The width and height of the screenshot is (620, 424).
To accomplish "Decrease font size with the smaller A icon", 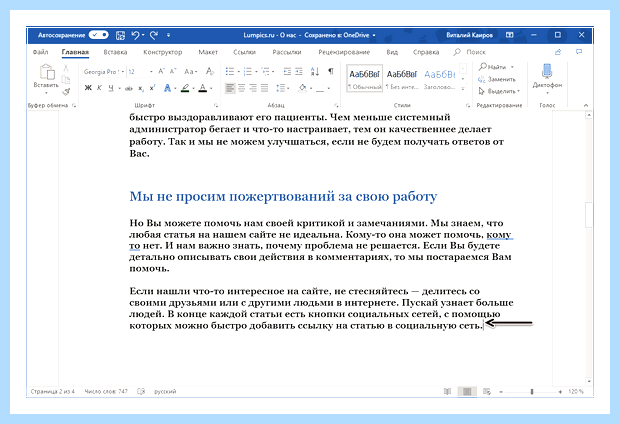I will 173,71.
